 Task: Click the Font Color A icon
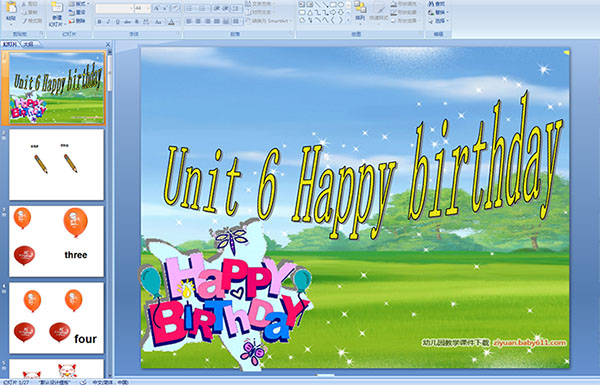pos(171,22)
